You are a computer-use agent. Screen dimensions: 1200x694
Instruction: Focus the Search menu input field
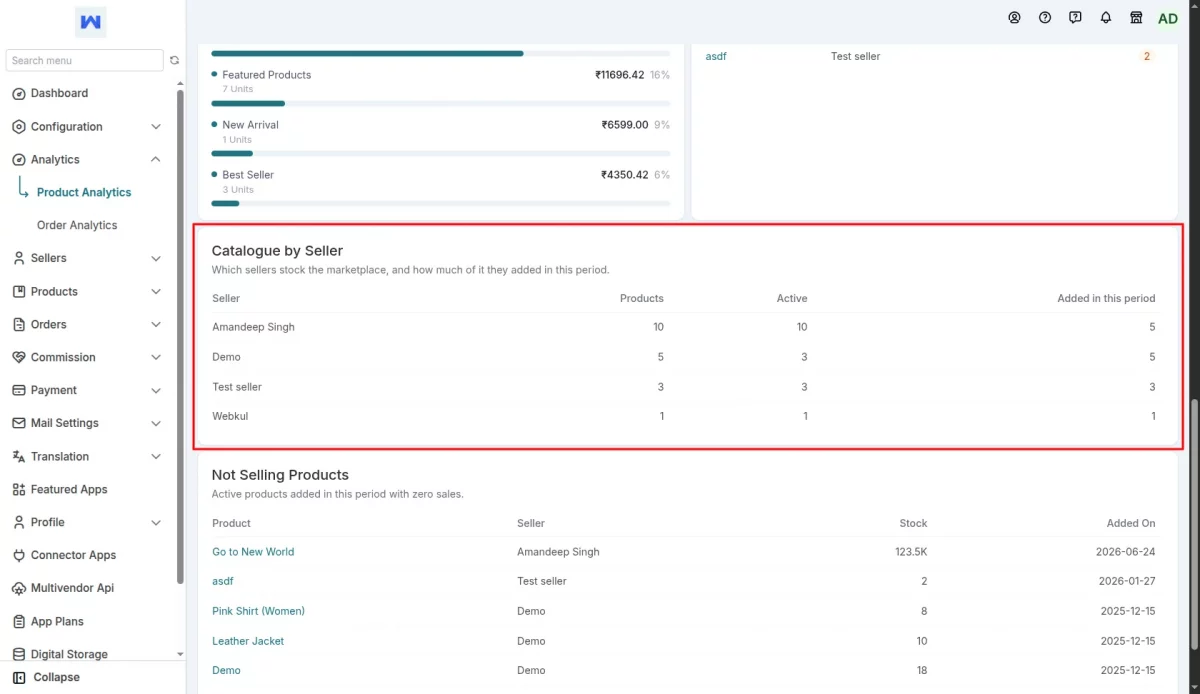[x=85, y=61]
